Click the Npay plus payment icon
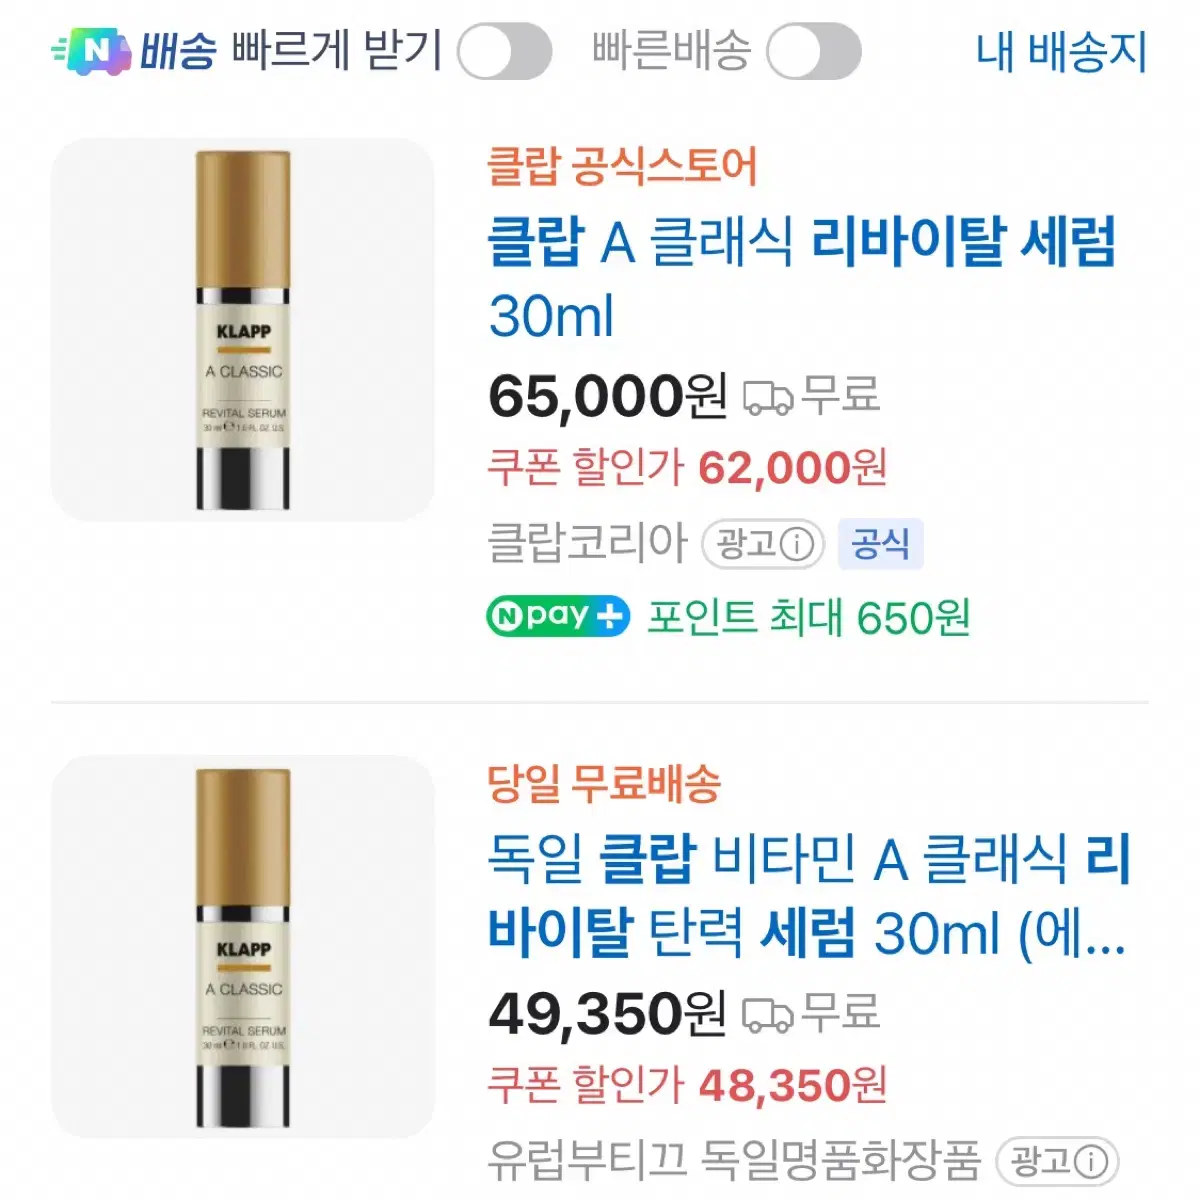Screen dimensions: 1200x1200 pos(556,615)
